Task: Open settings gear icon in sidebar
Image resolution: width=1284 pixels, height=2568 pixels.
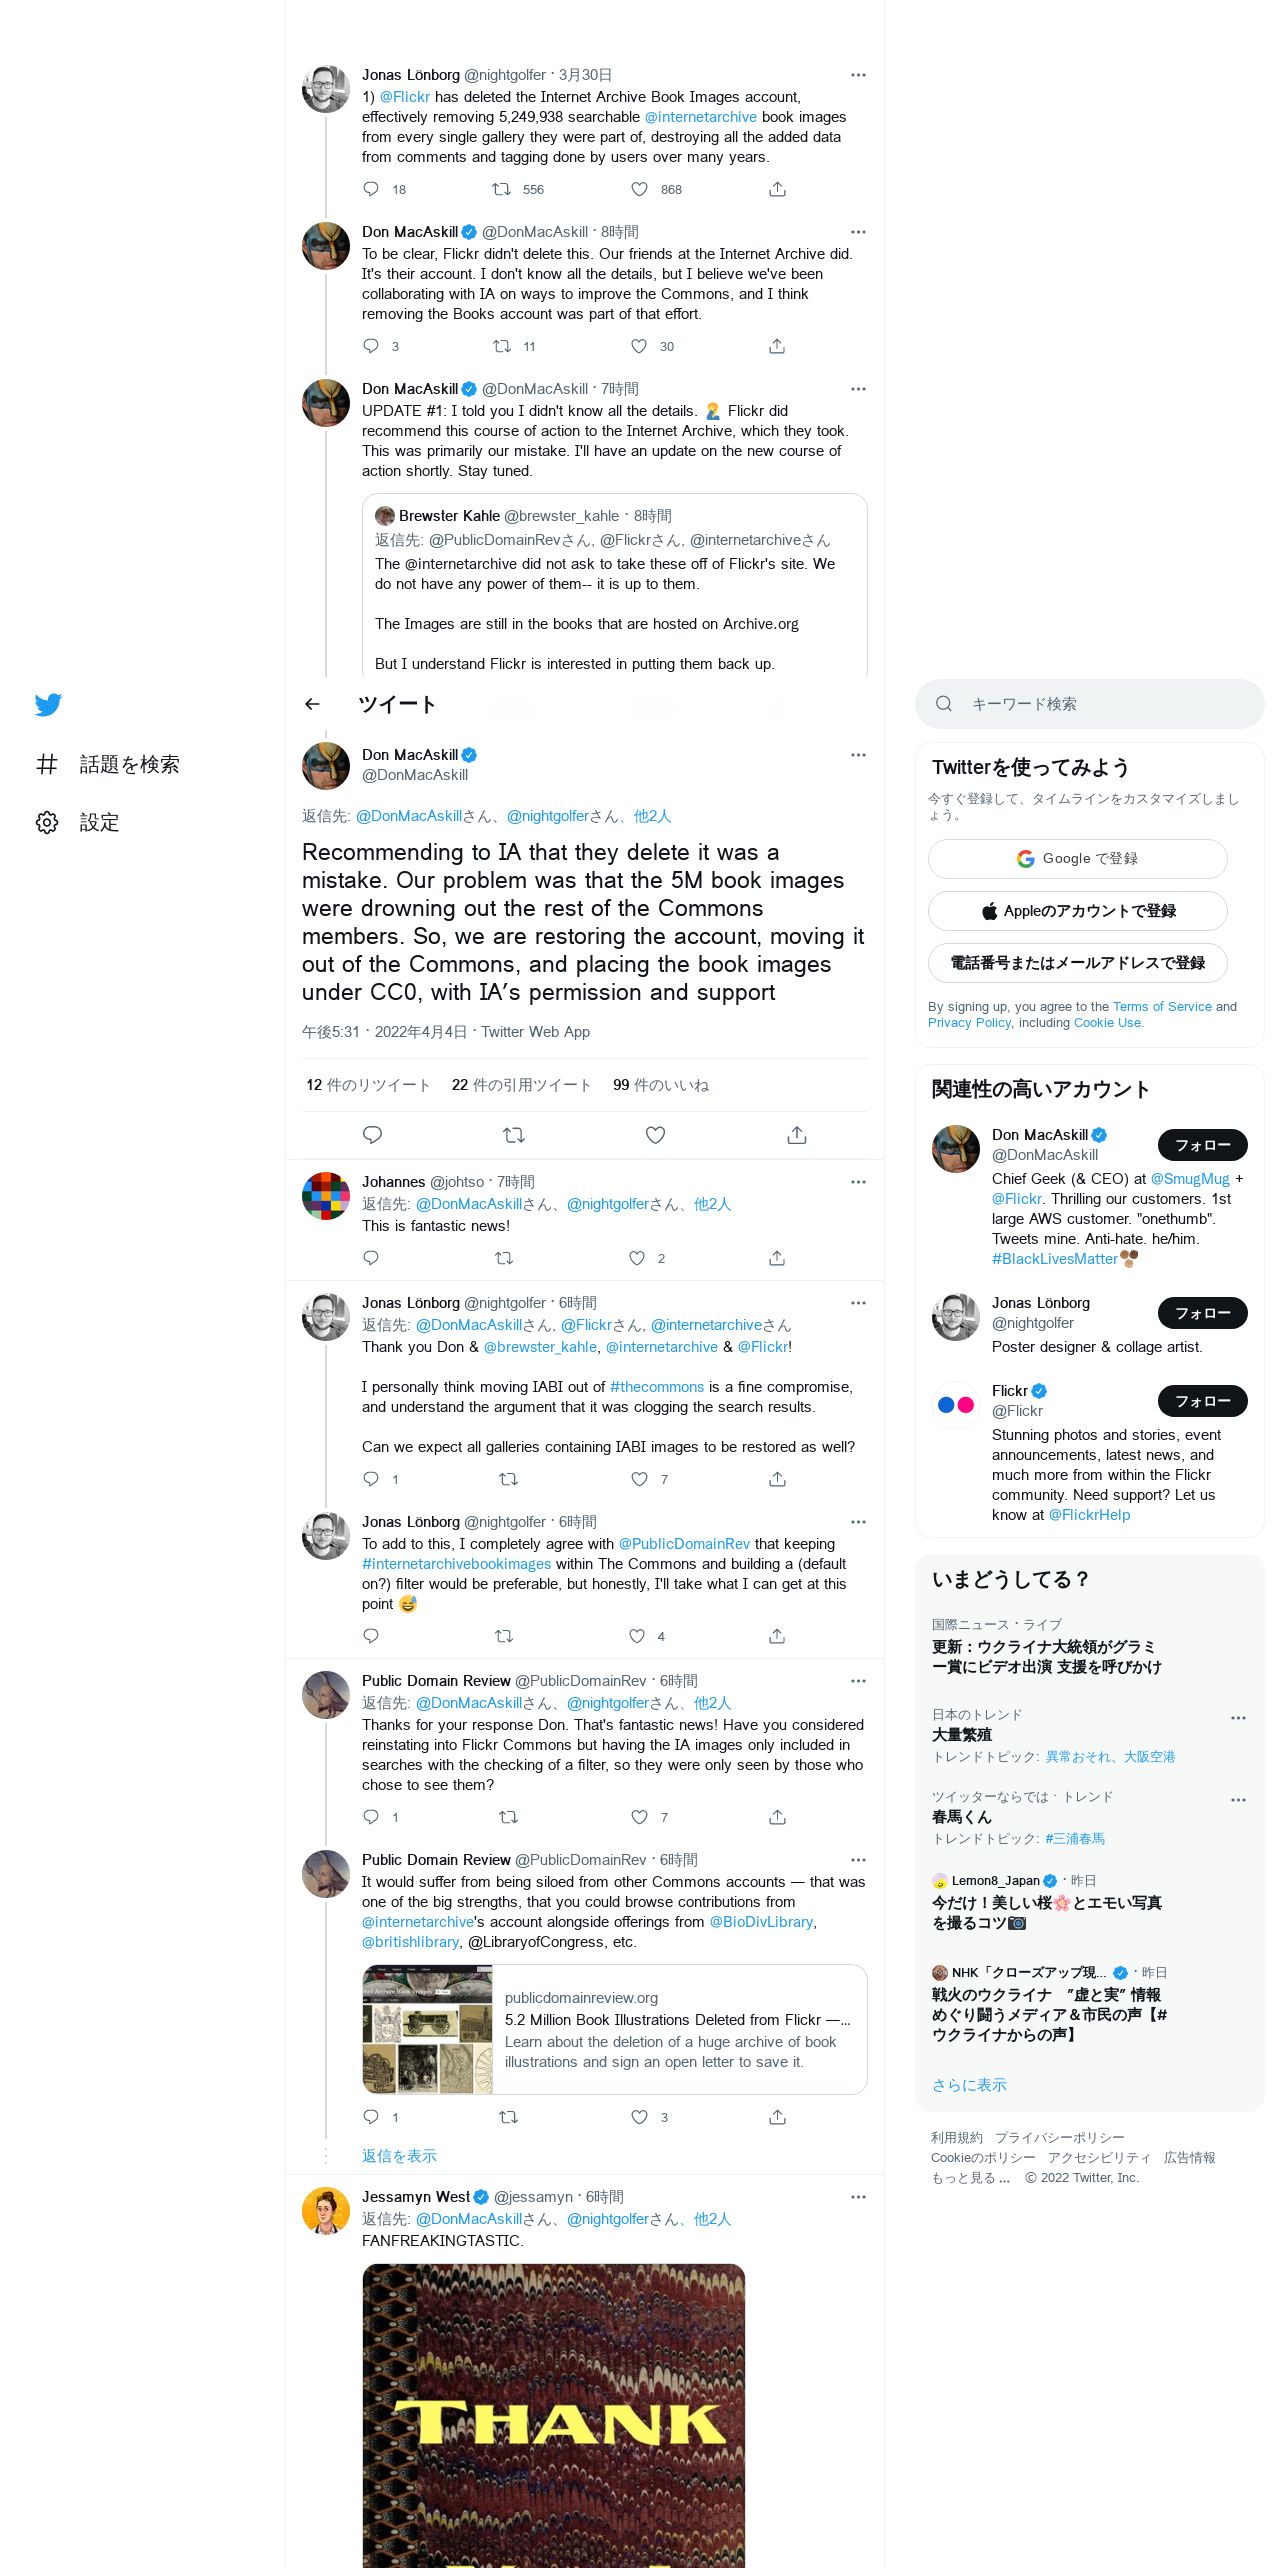Action: pos(47,822)
